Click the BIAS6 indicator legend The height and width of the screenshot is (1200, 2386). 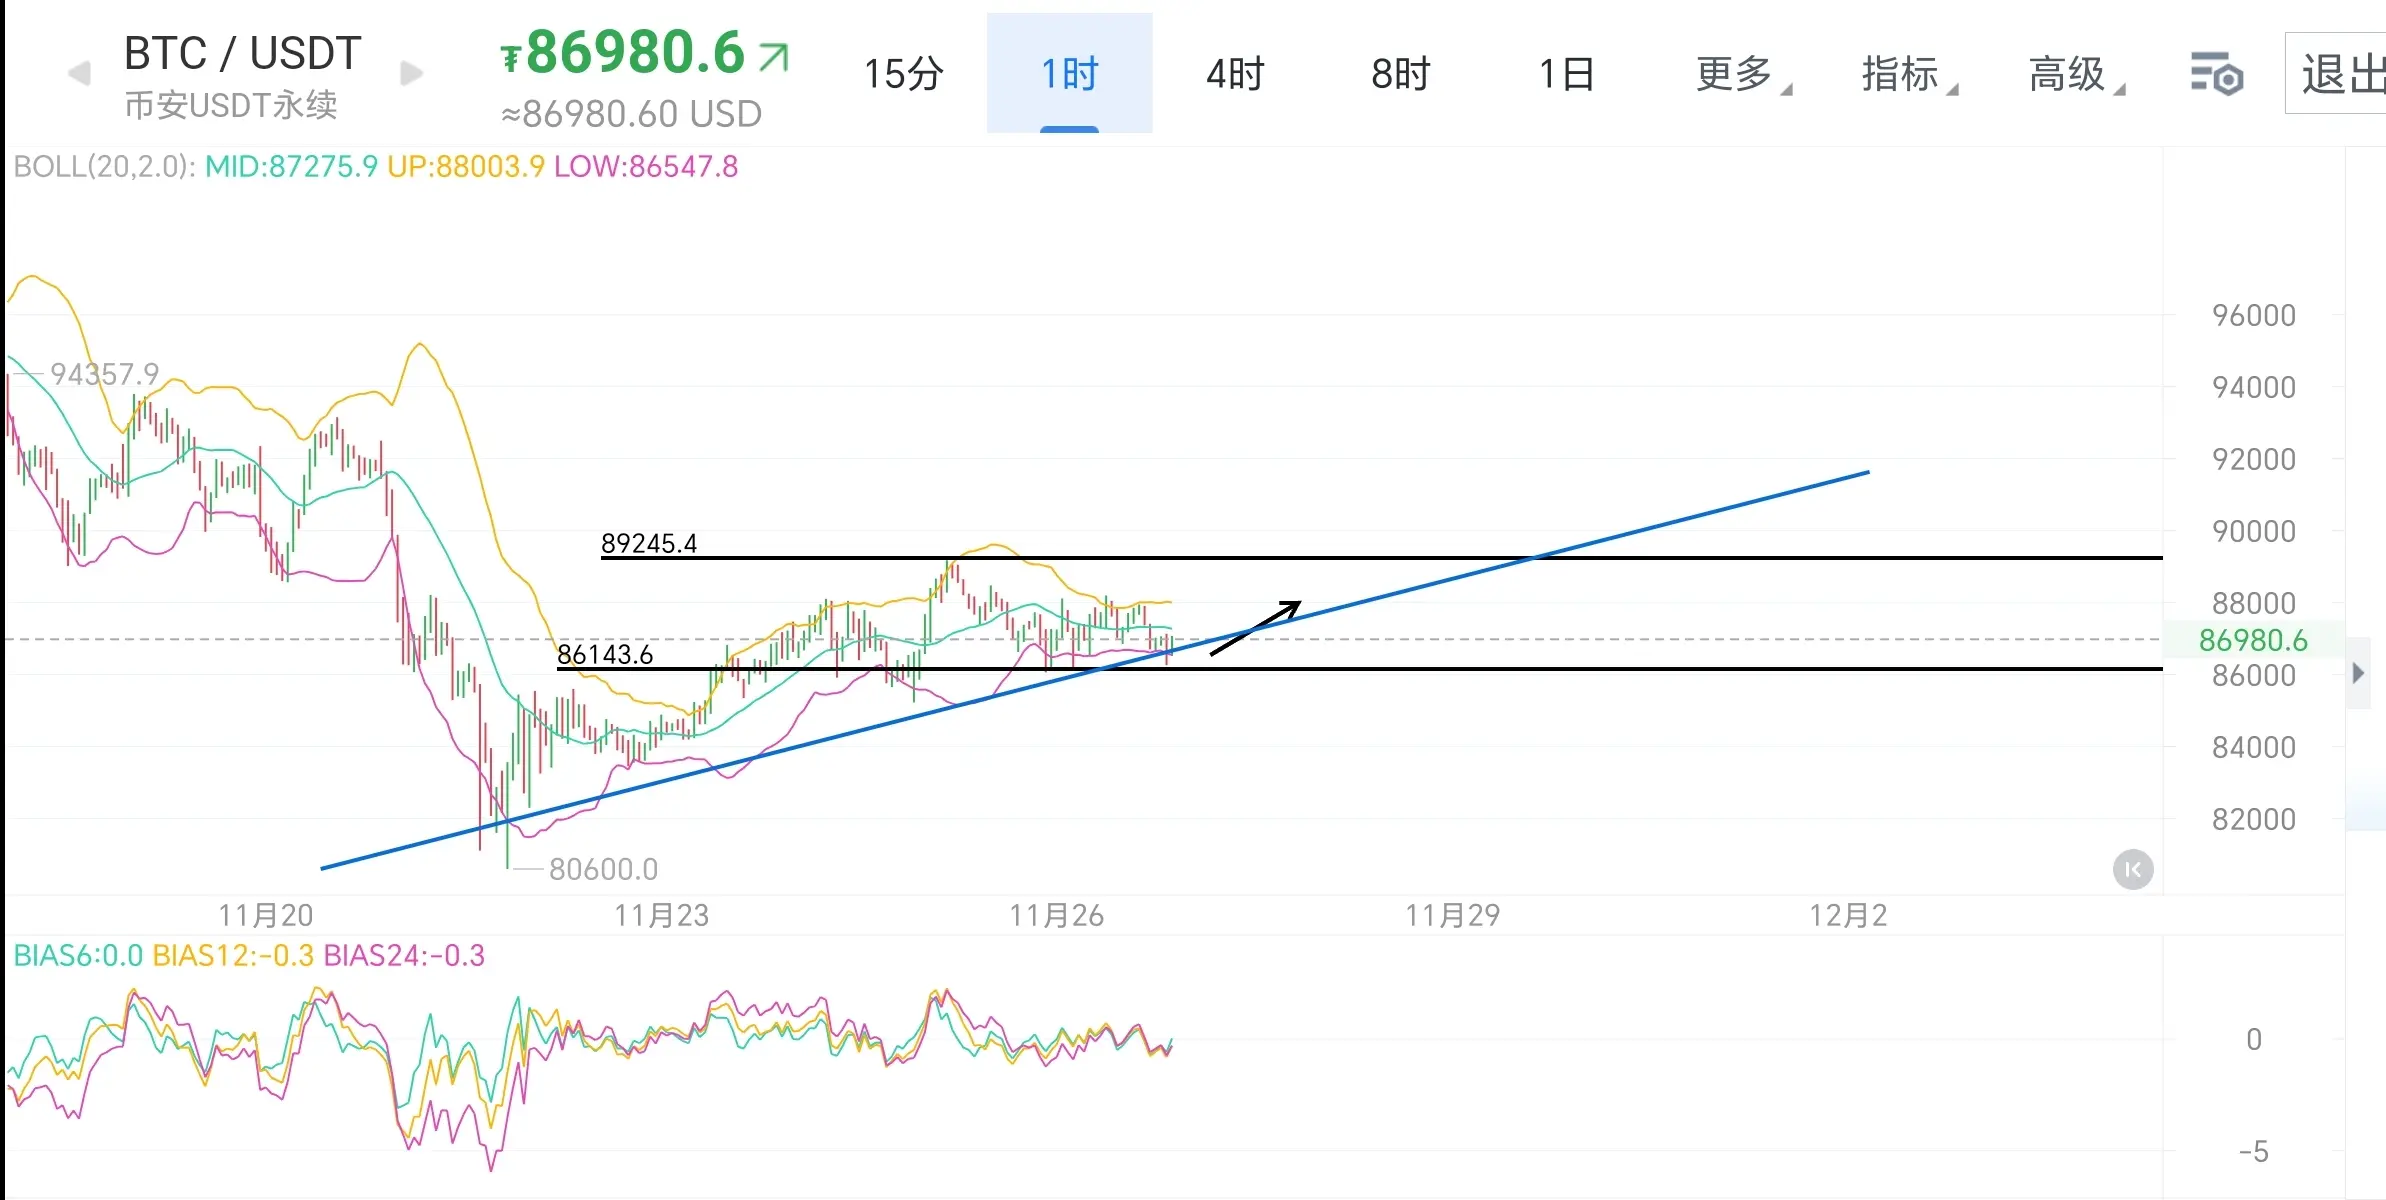[78, 956]
